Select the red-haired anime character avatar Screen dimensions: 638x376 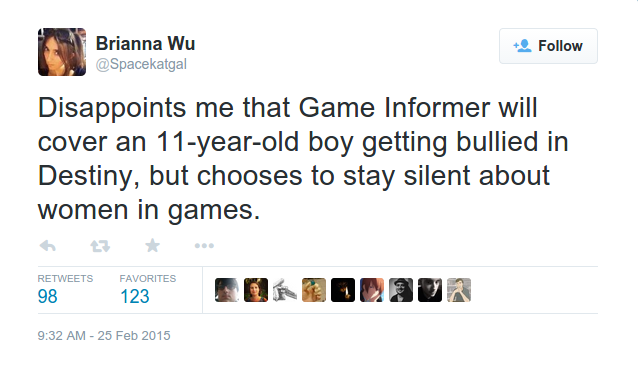coord(372,290)
